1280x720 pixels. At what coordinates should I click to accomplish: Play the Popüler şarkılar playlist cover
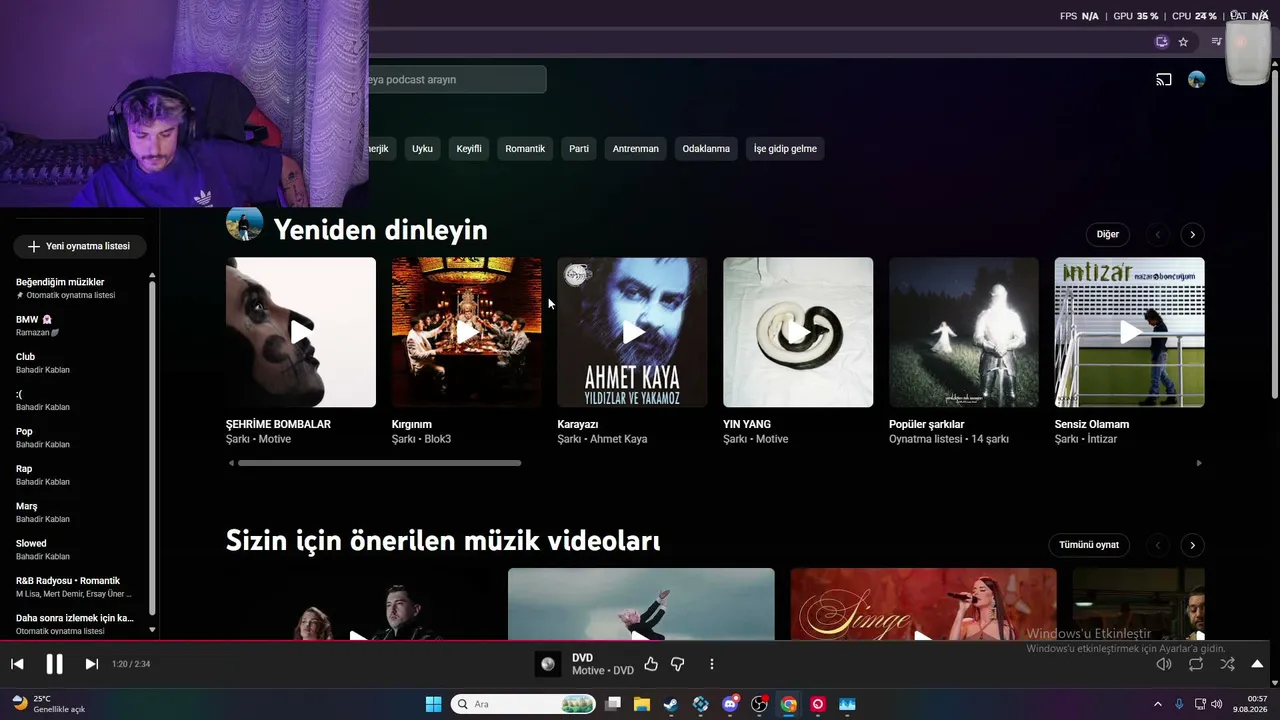tap(964, 332)
